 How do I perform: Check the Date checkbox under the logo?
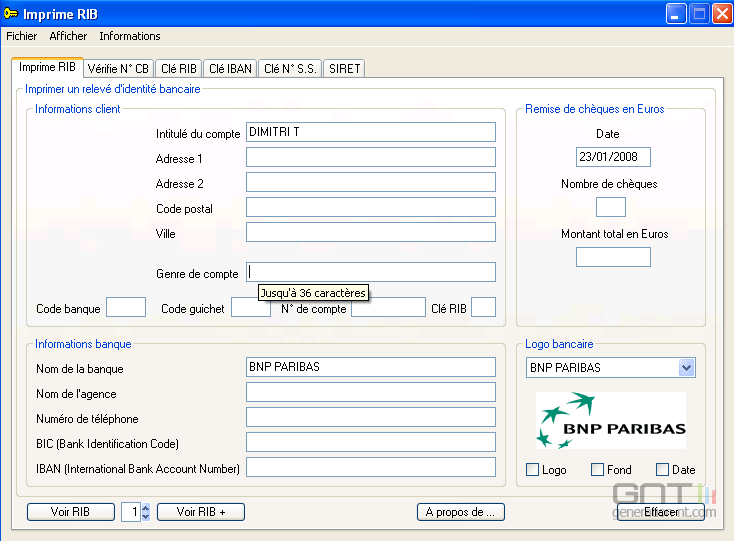point(662,470)
